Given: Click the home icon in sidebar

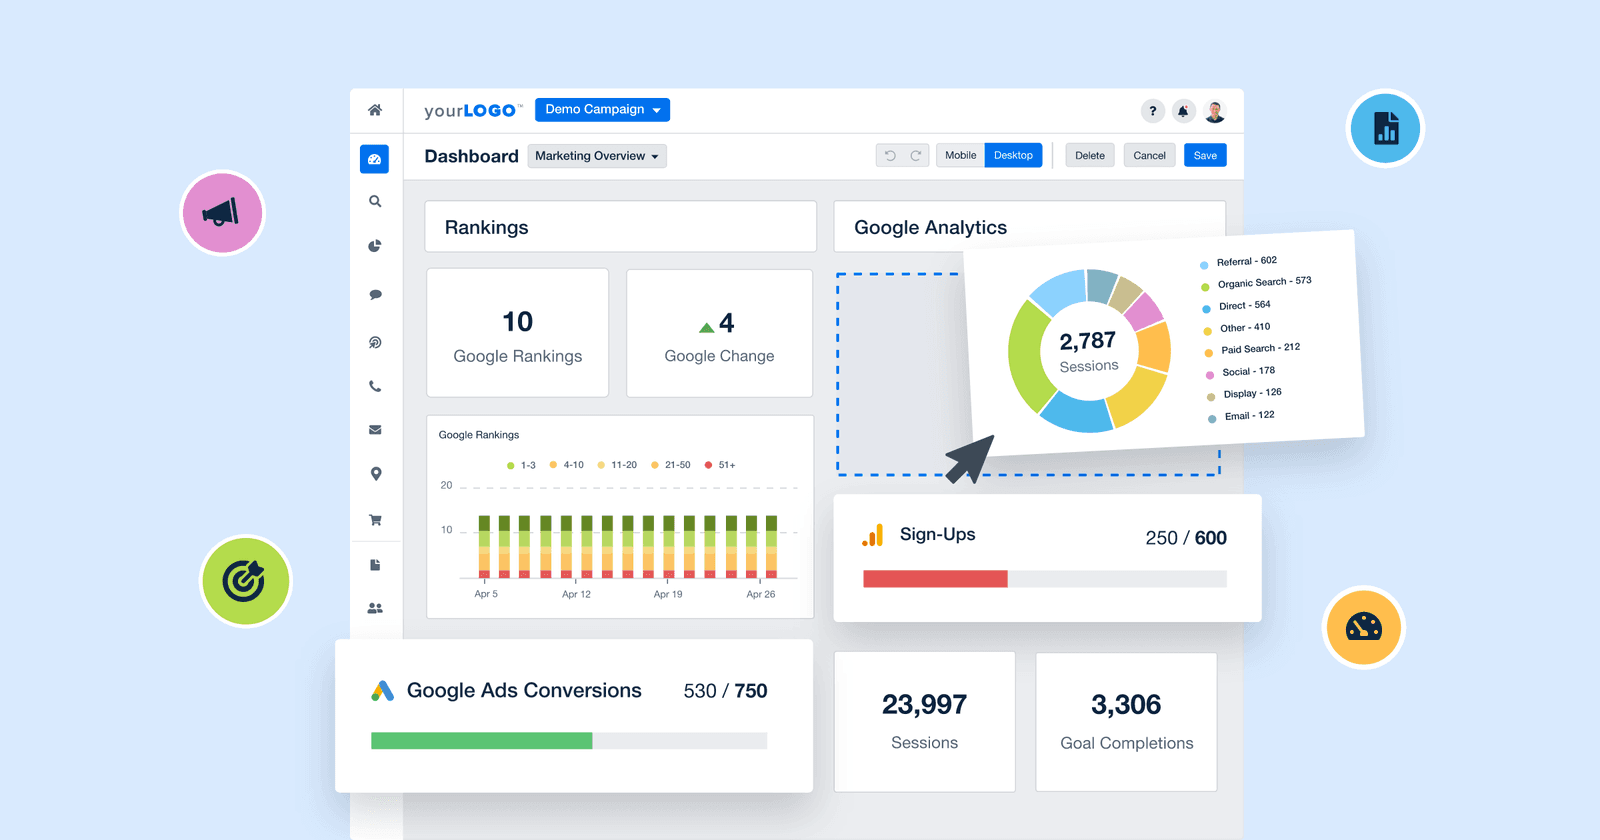Looking at the screenshot, I should (375, 110).
